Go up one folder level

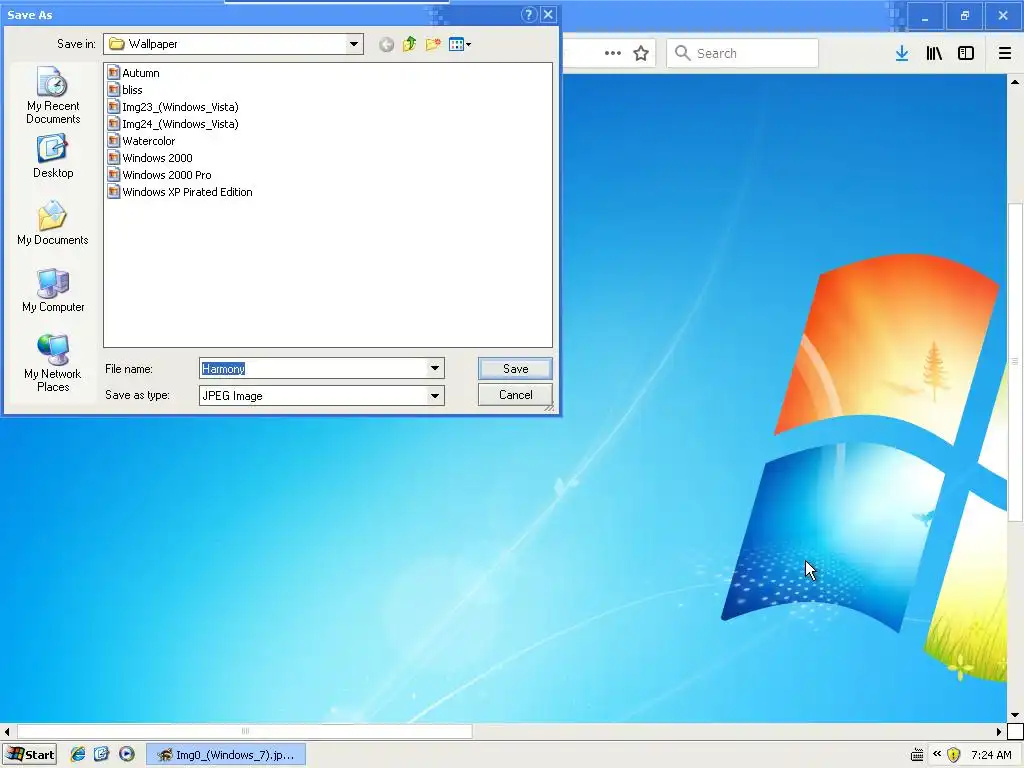[409, 44]
